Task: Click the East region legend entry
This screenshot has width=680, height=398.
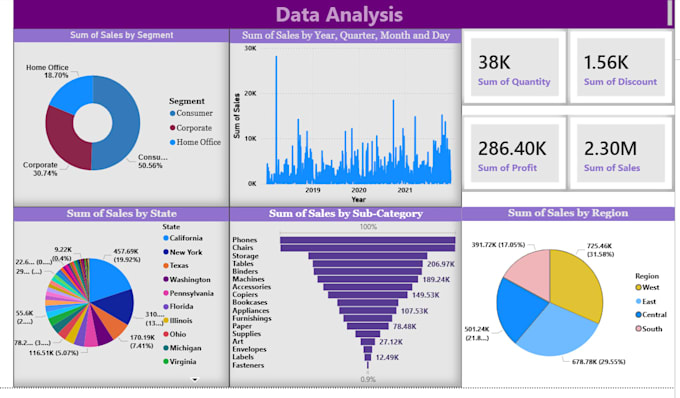Action: click(x=645, y=301)
